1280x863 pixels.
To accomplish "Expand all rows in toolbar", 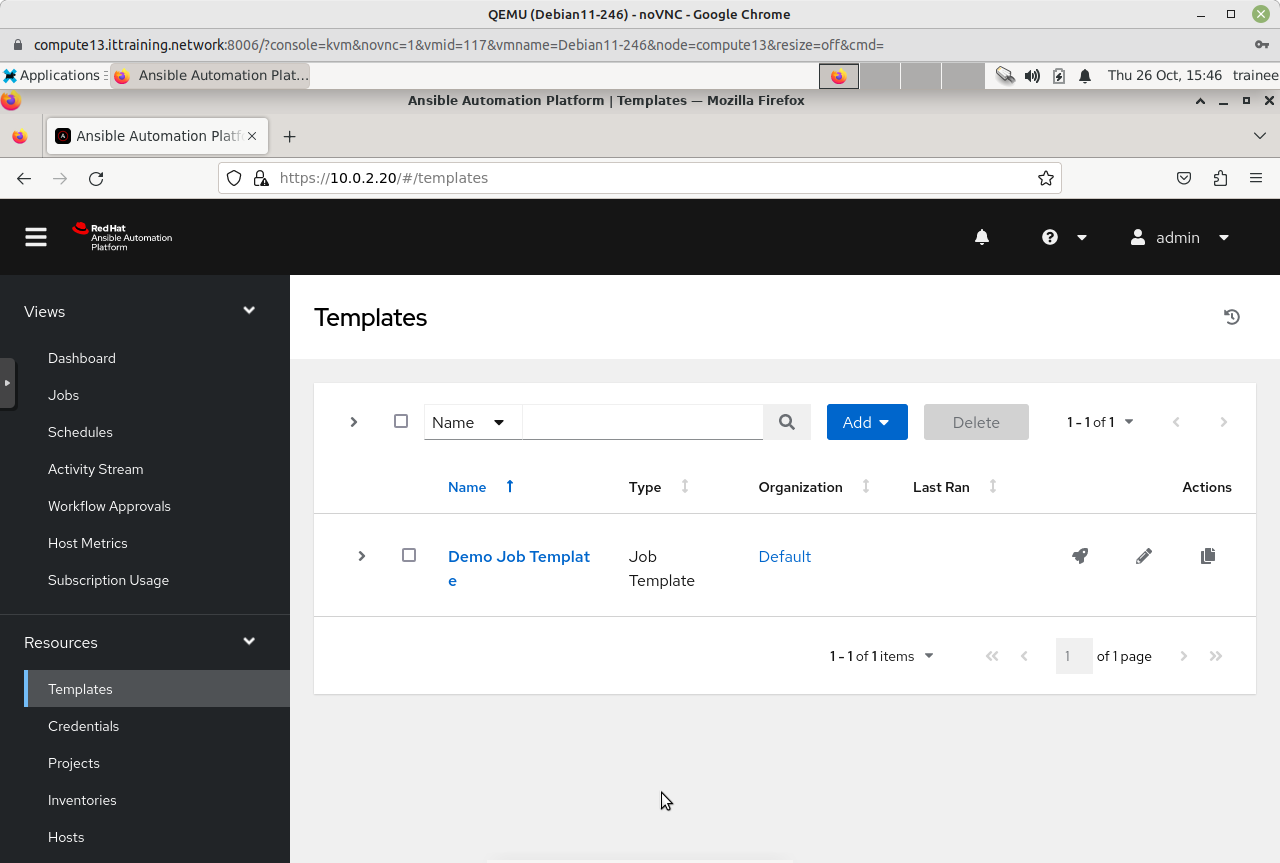I will point(354,422).
